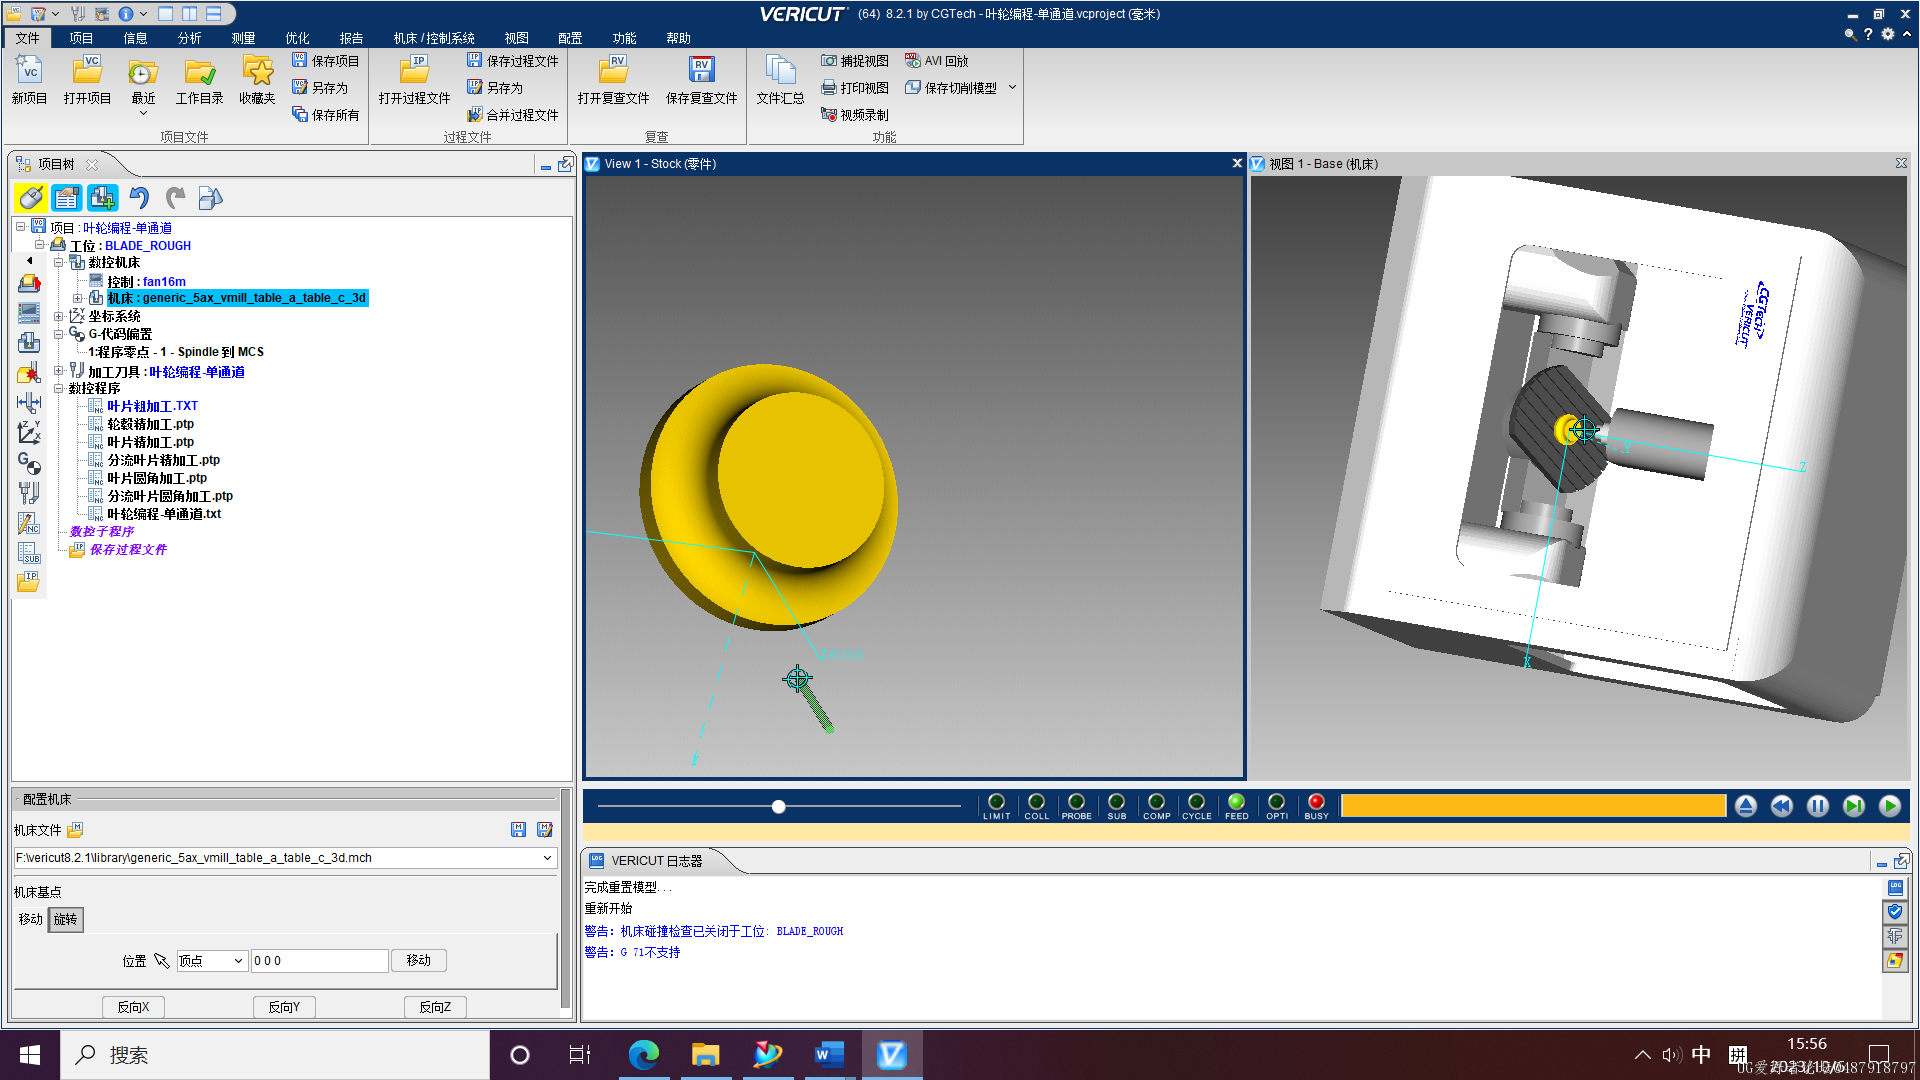The image size is (1920, 1080).
Task: Click the simulation speed slider handle
Action: tap(778, 806)
